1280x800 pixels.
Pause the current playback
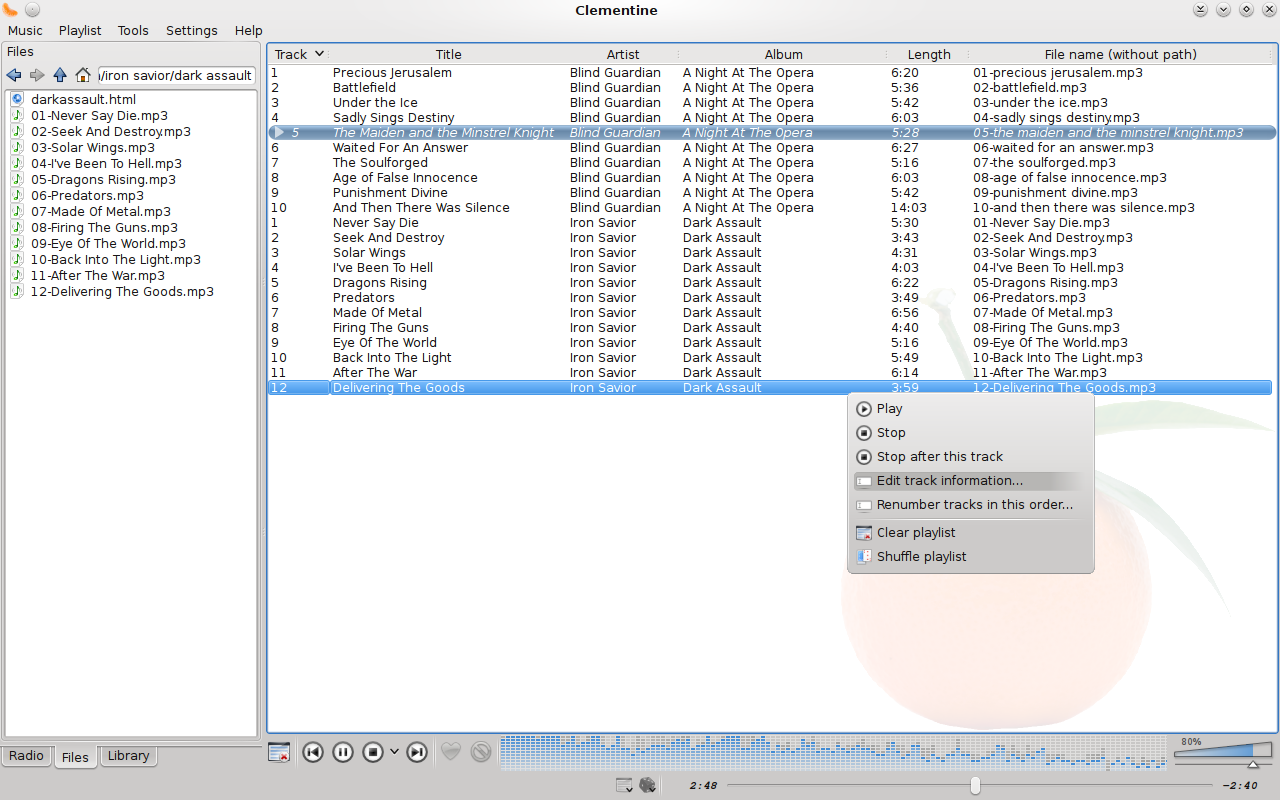tap(343, 752)
